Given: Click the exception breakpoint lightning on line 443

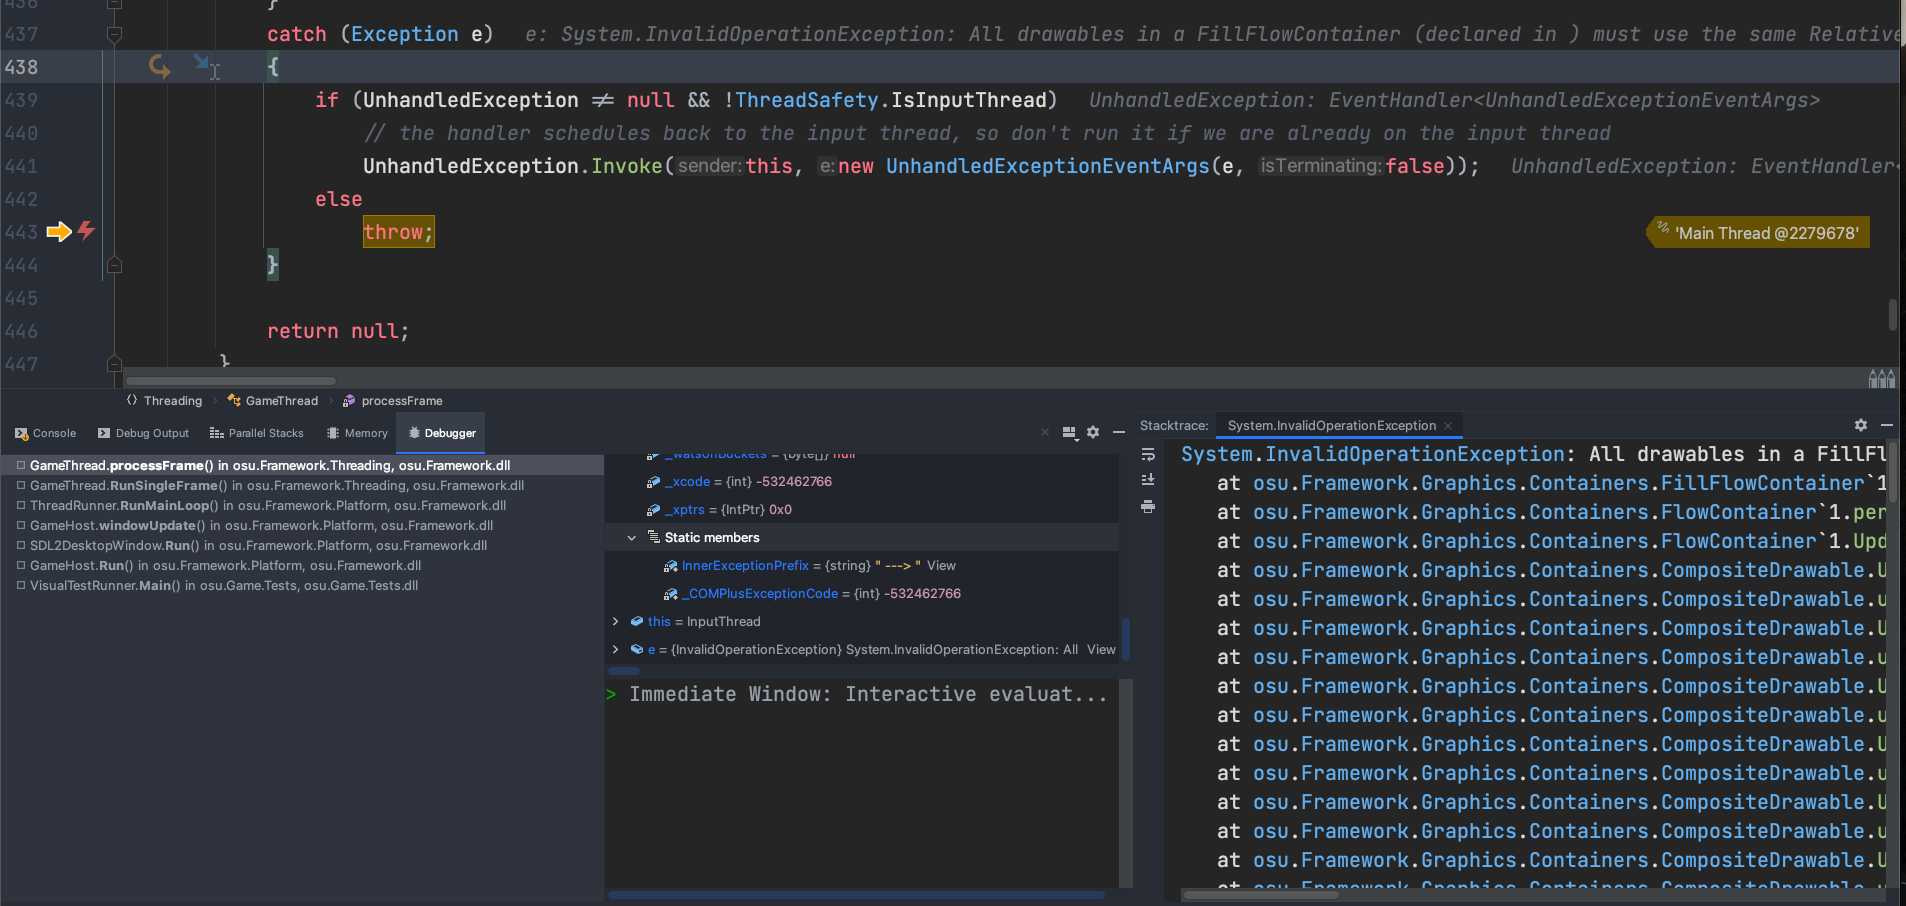Looking at the screenshot, I should tap(87, 231).
